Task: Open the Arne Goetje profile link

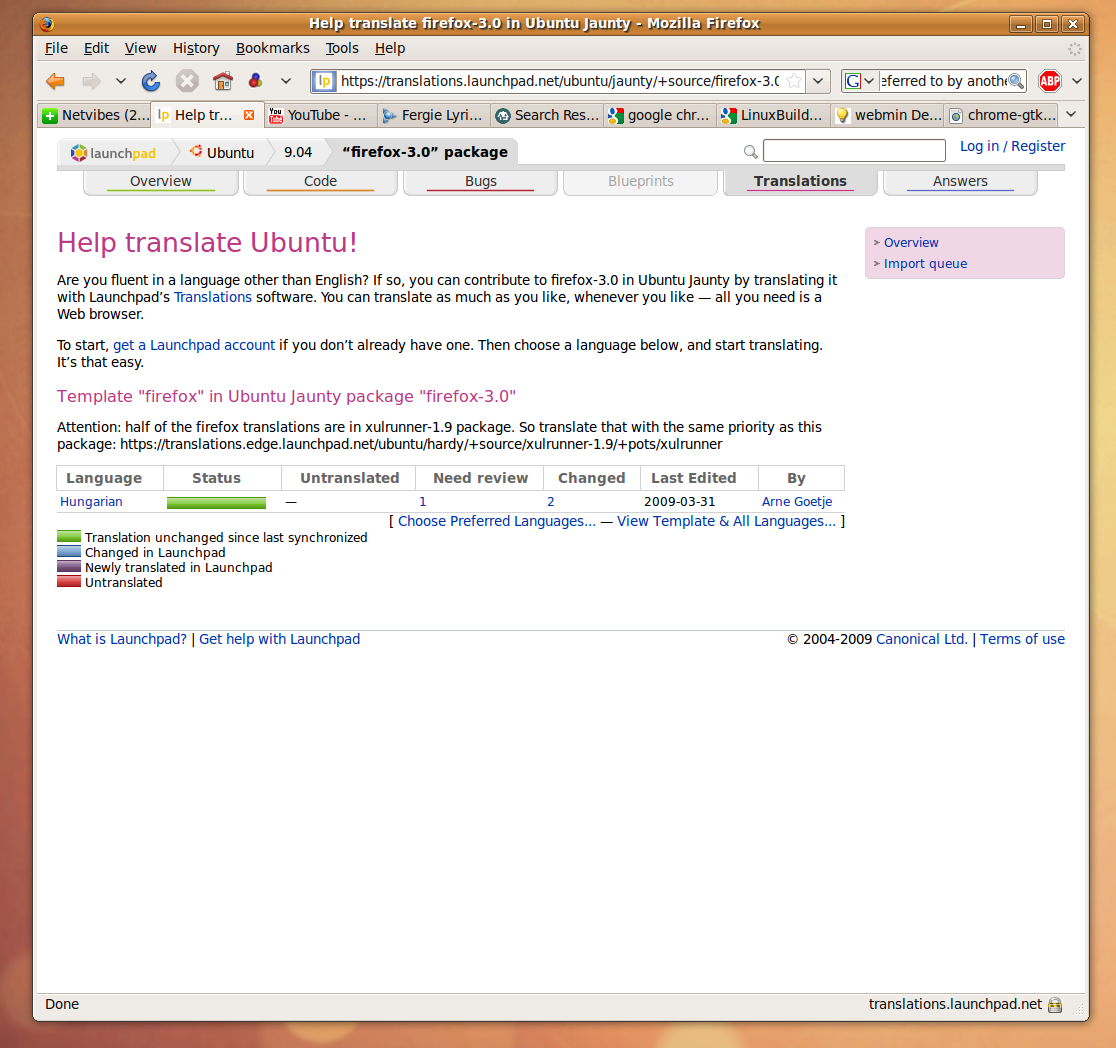Action: 796,502
